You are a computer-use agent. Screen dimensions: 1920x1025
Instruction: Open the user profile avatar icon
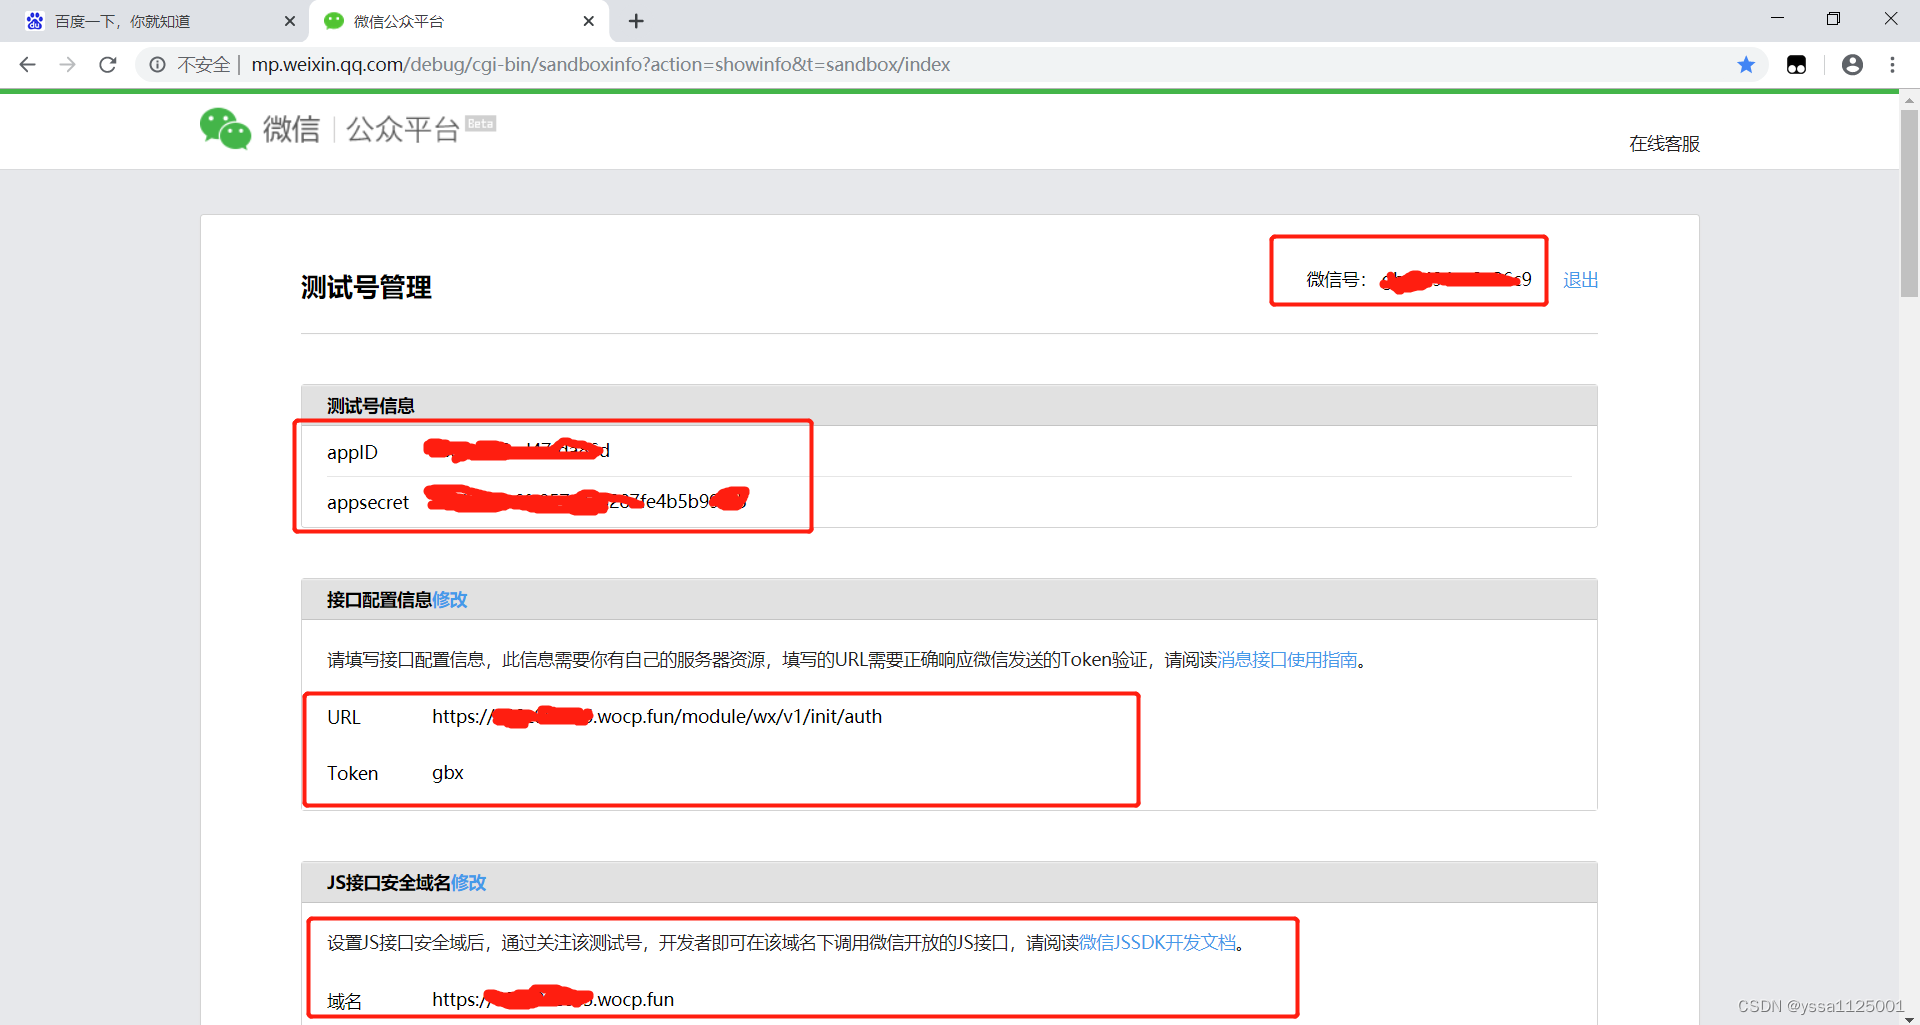[1852, 65]
